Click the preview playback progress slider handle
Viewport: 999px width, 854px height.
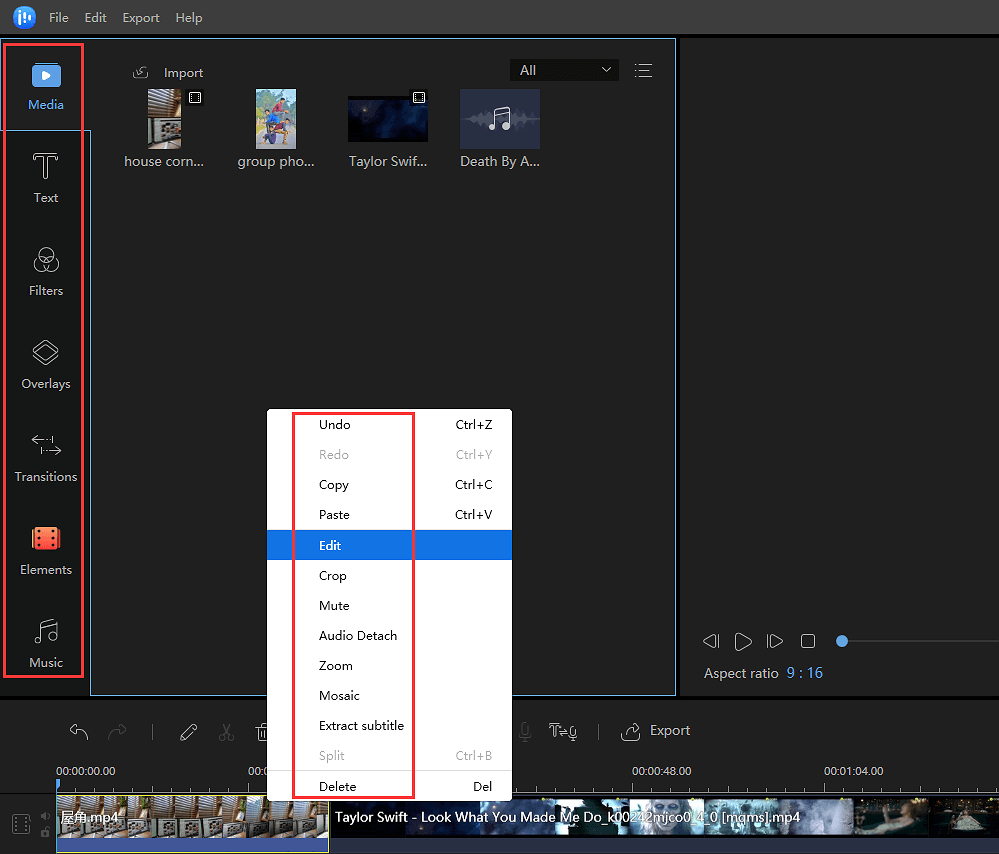pos(842,641)
